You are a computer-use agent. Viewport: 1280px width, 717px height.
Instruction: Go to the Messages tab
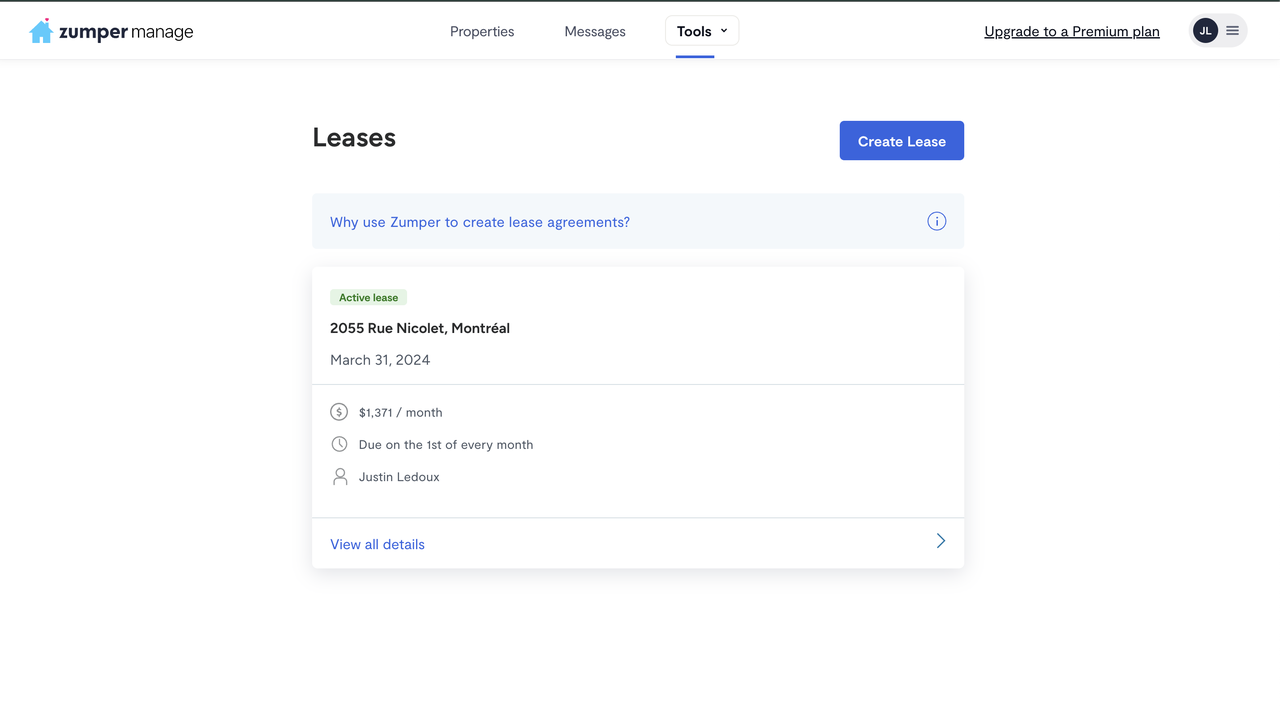(595, 31)
